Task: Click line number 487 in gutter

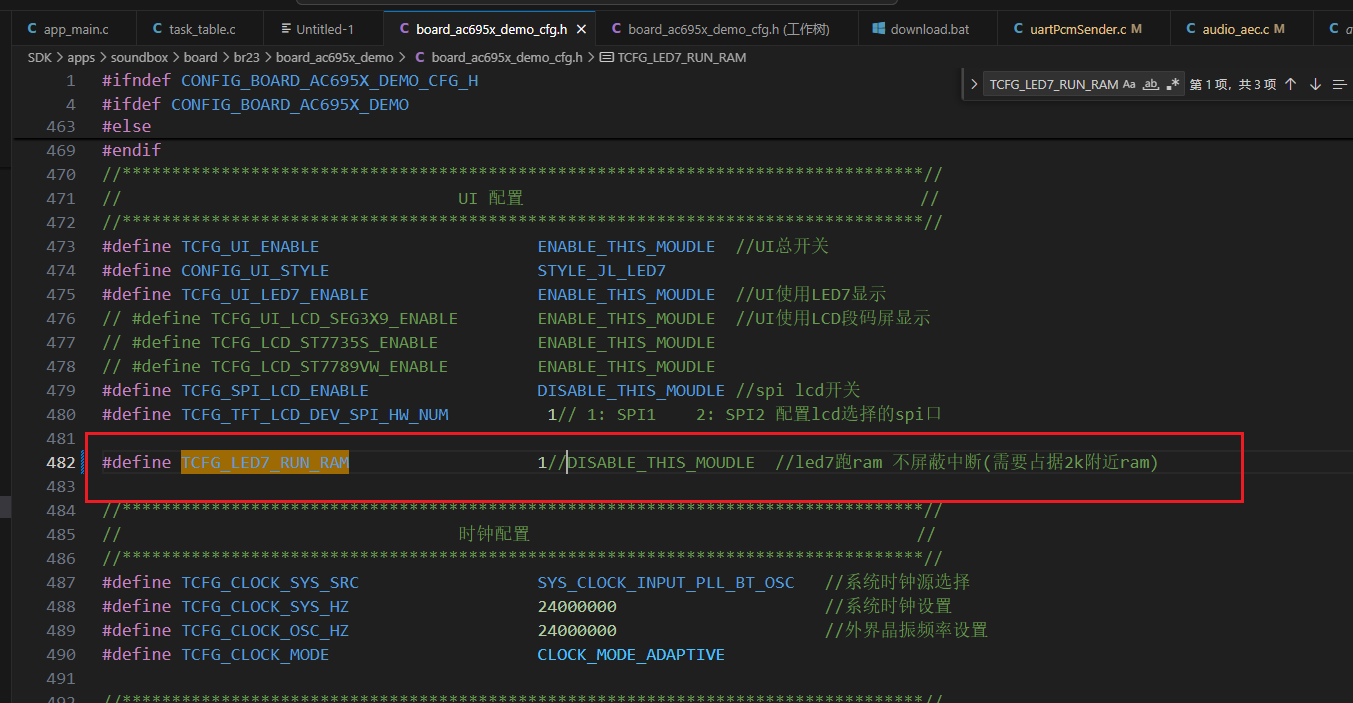Action: coord(61,582)
